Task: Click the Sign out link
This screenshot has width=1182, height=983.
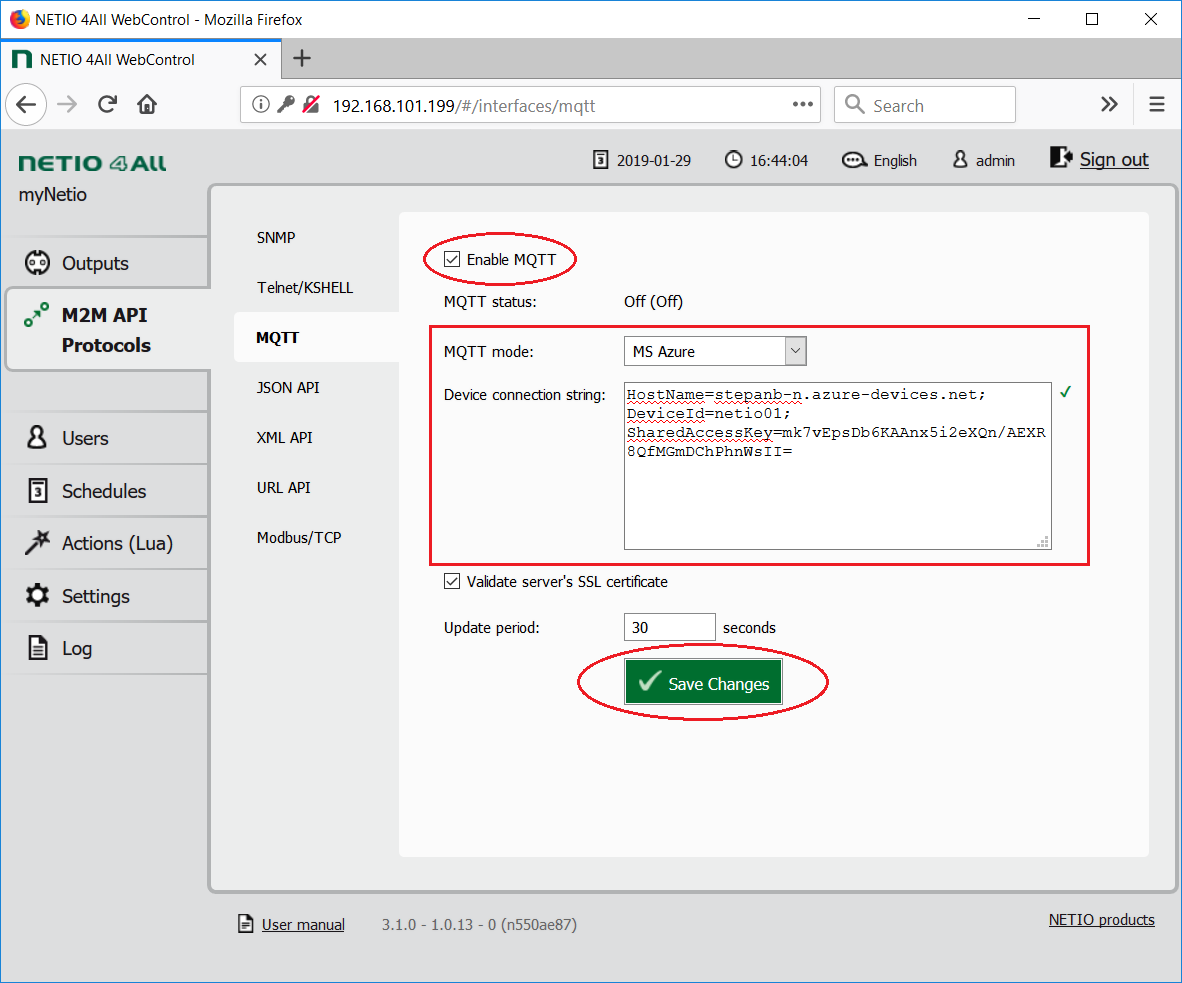Action: (x=1113, y=159)
